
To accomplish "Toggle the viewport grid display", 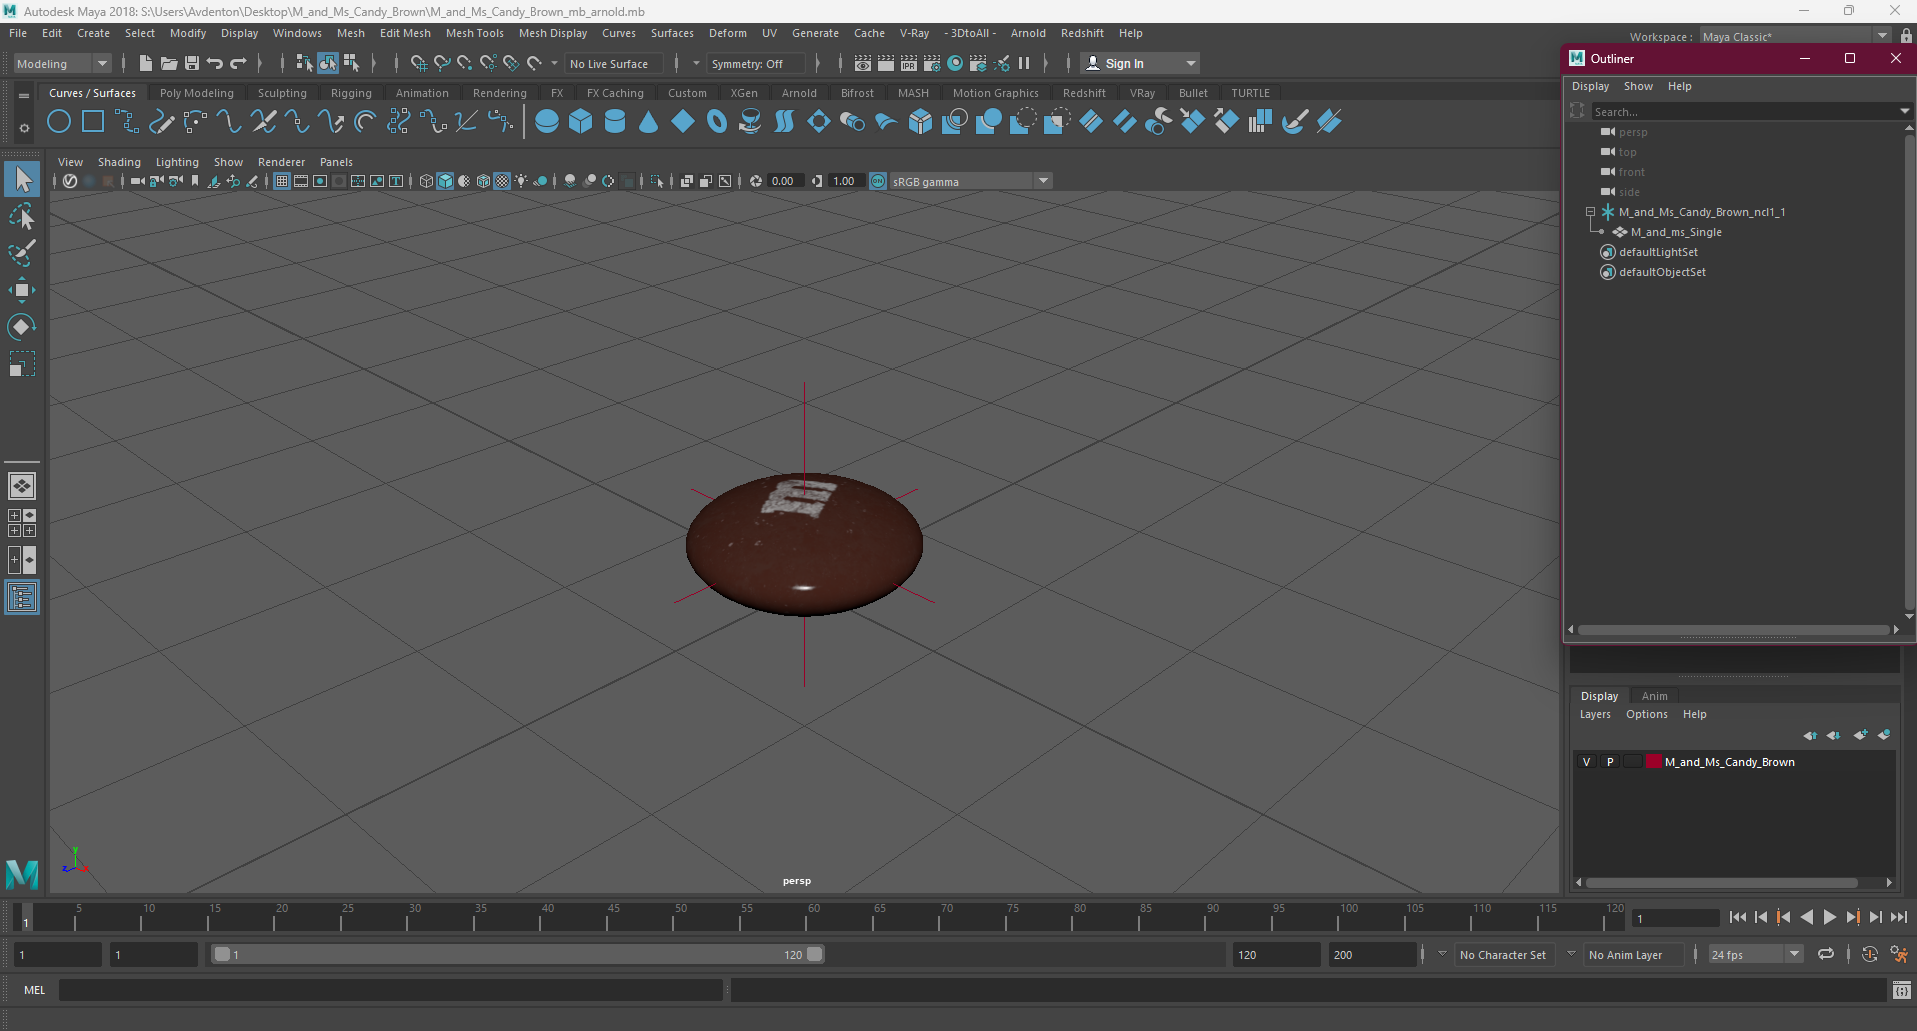I will 282,181.
